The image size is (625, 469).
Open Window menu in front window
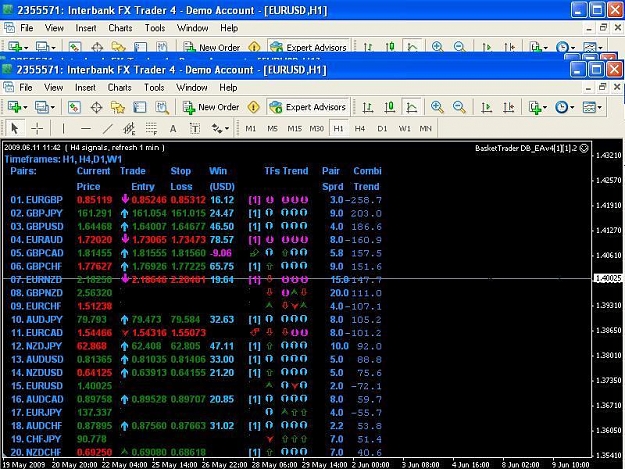point(192,87)
